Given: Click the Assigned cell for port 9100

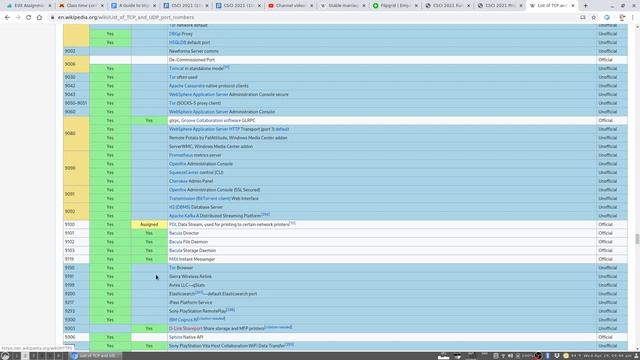Looking at the screenshot, I should pyautogui.click(x=149, y=224).
